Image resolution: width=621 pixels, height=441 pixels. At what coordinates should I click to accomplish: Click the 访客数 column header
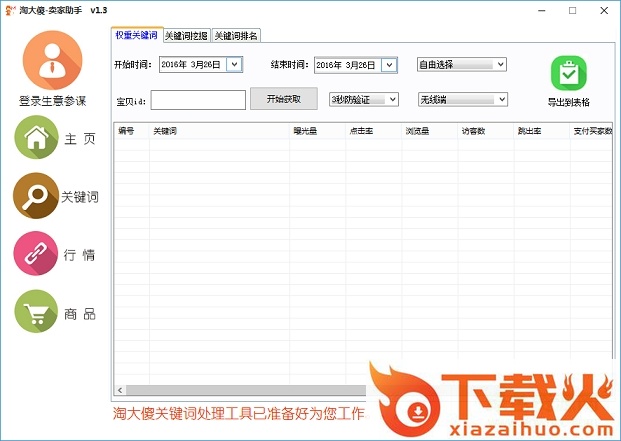tap(486, 131)
